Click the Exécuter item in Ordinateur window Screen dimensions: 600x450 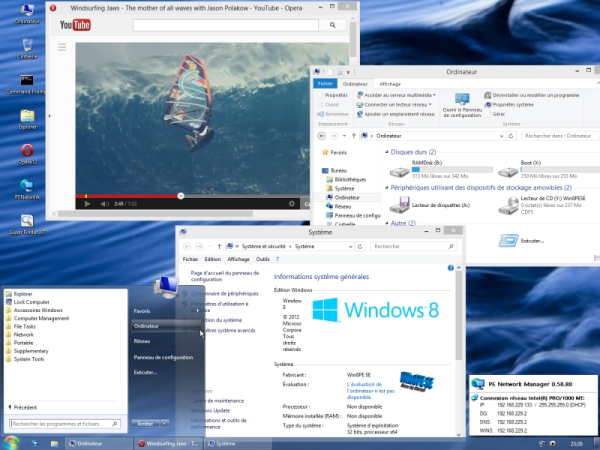pyautogui.click(x=522, y=241)
